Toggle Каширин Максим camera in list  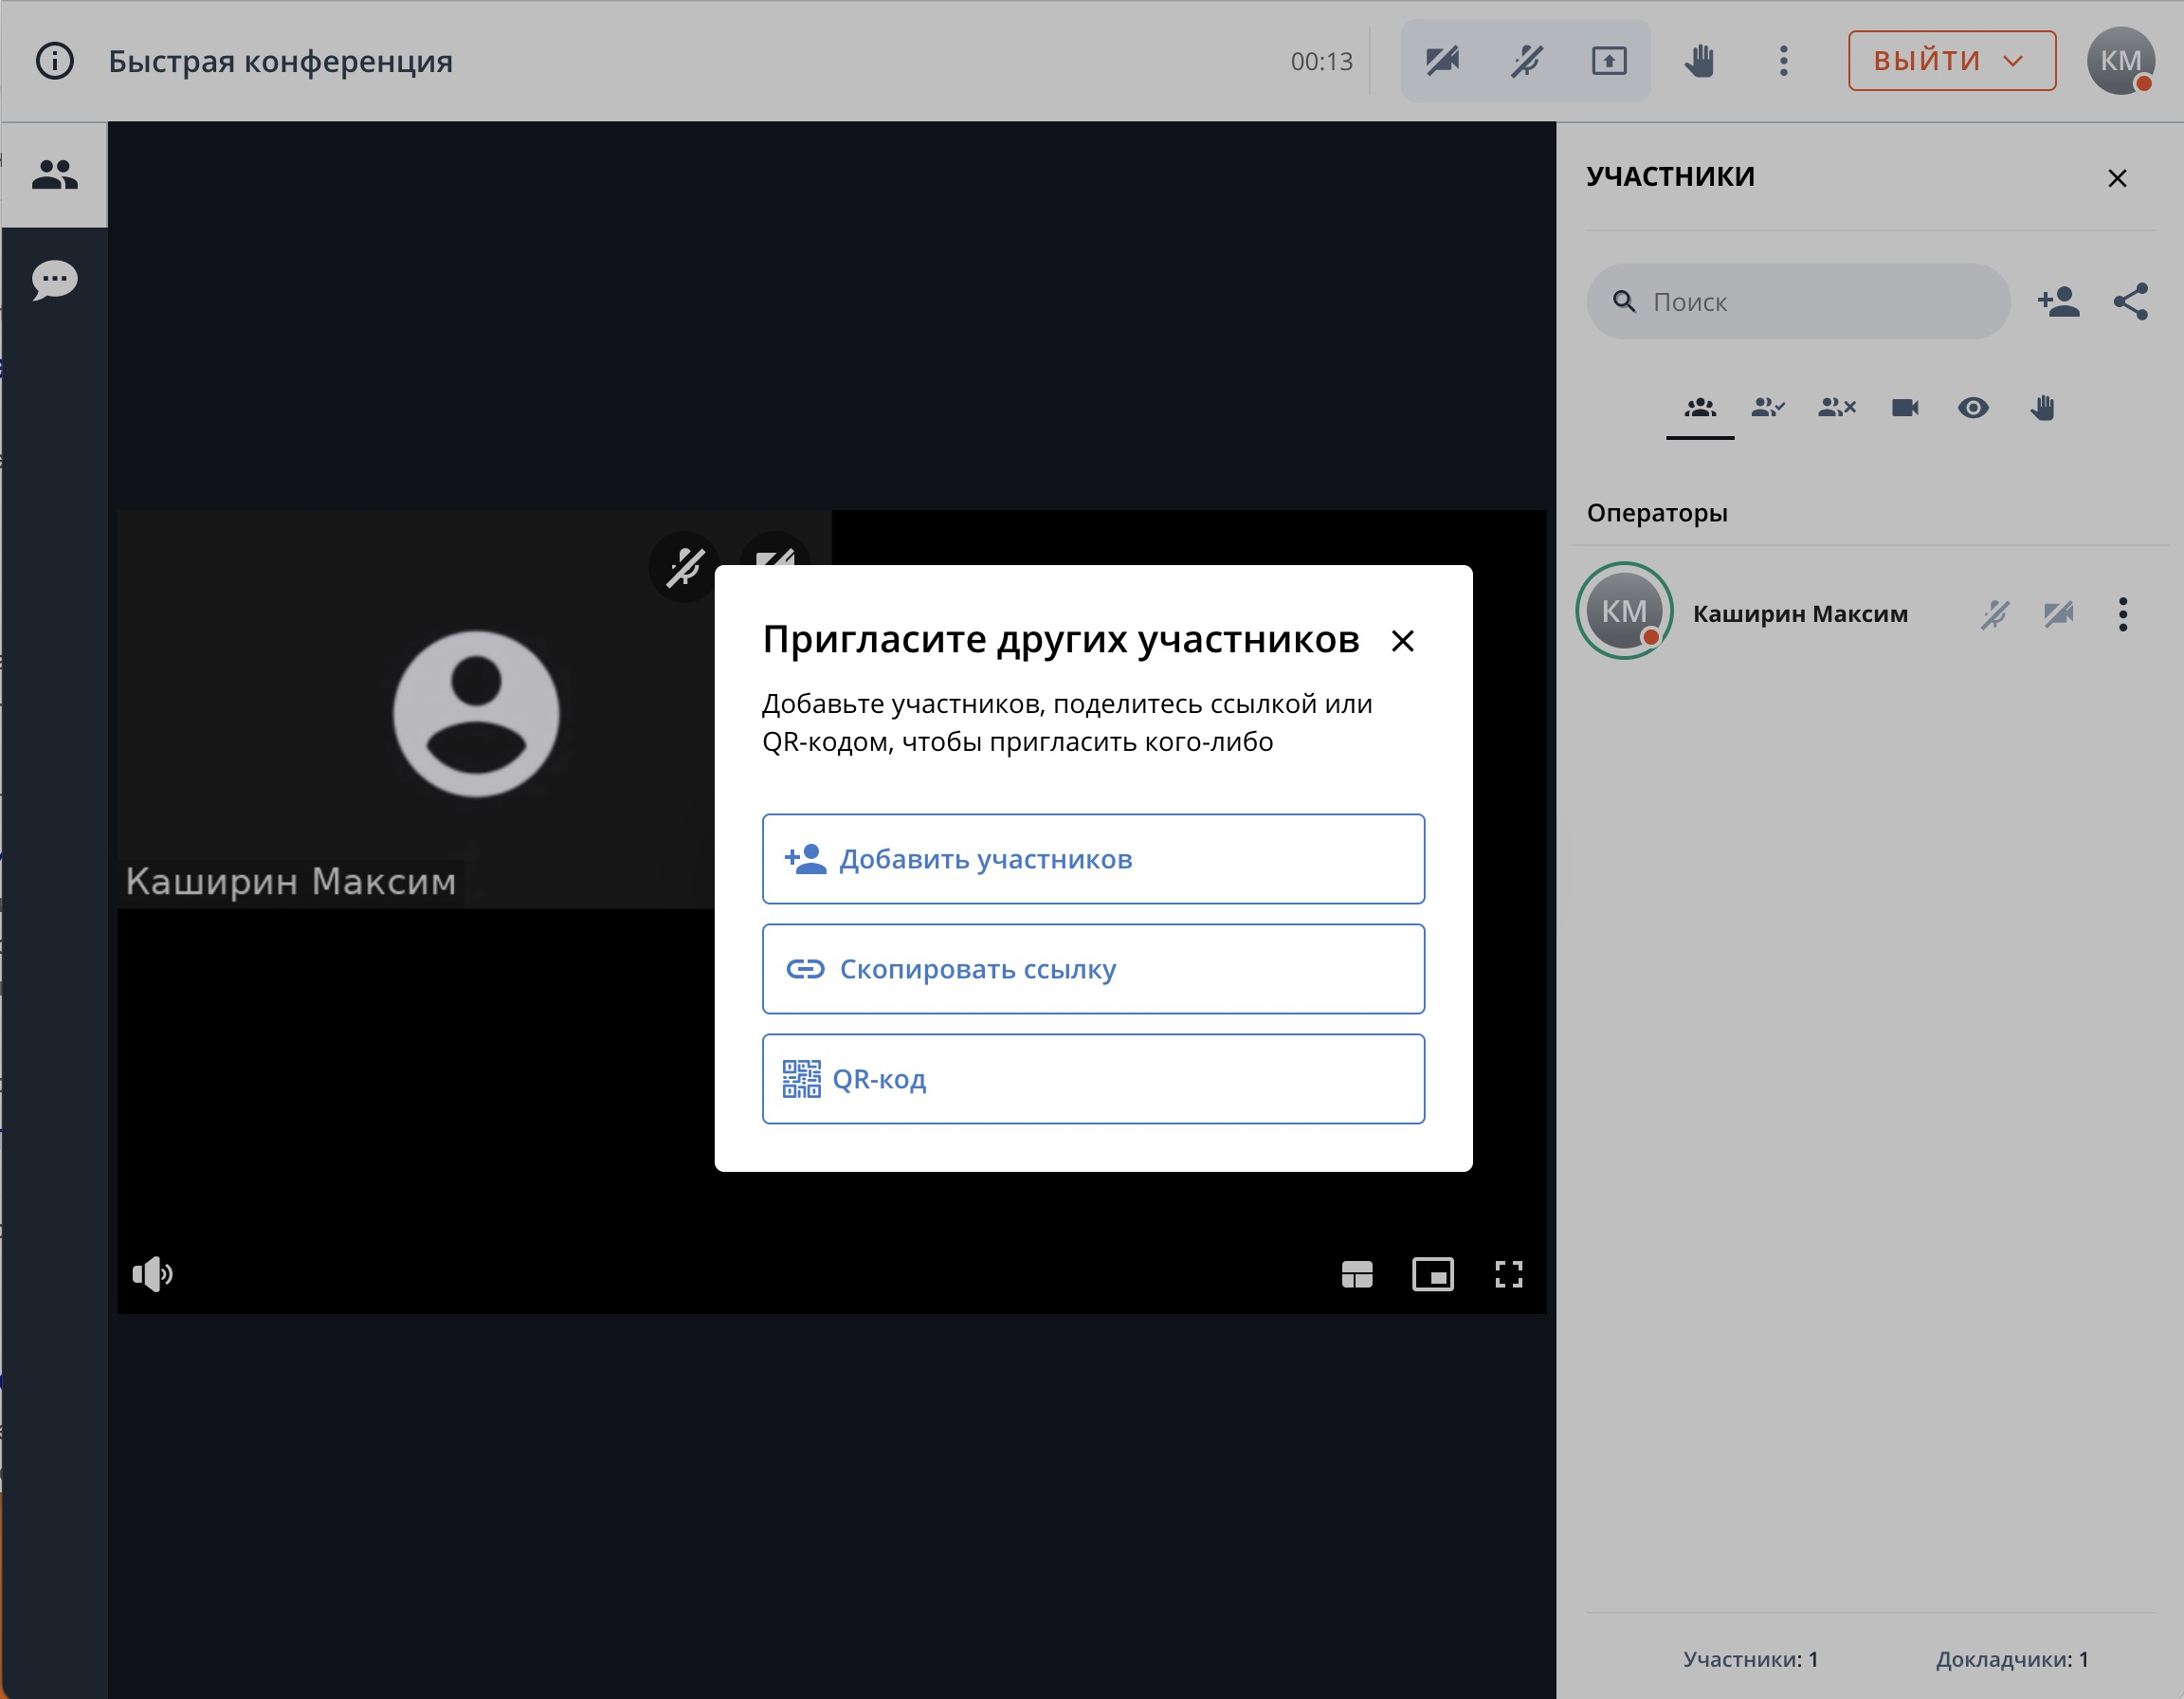point(2058,614)
